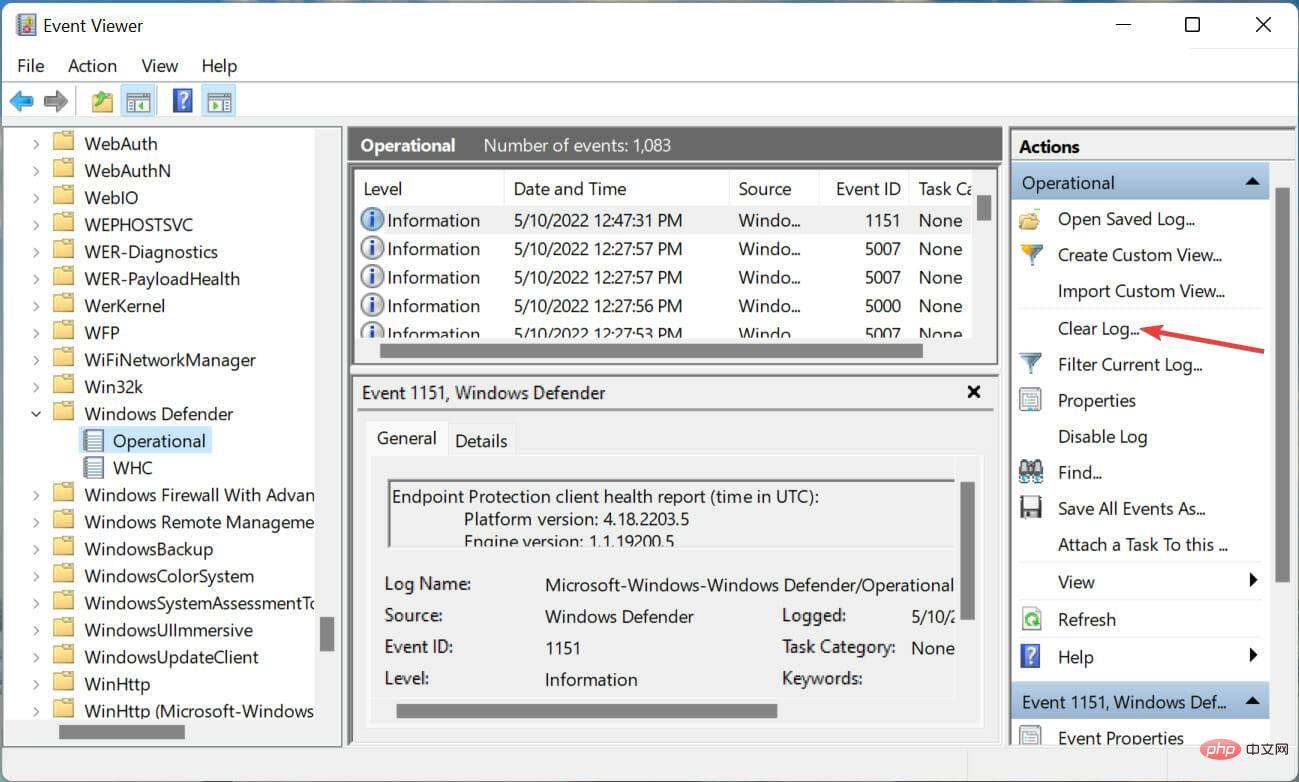
Task: Collapse the Operational actions section
Action: (x=1251, y=182)
